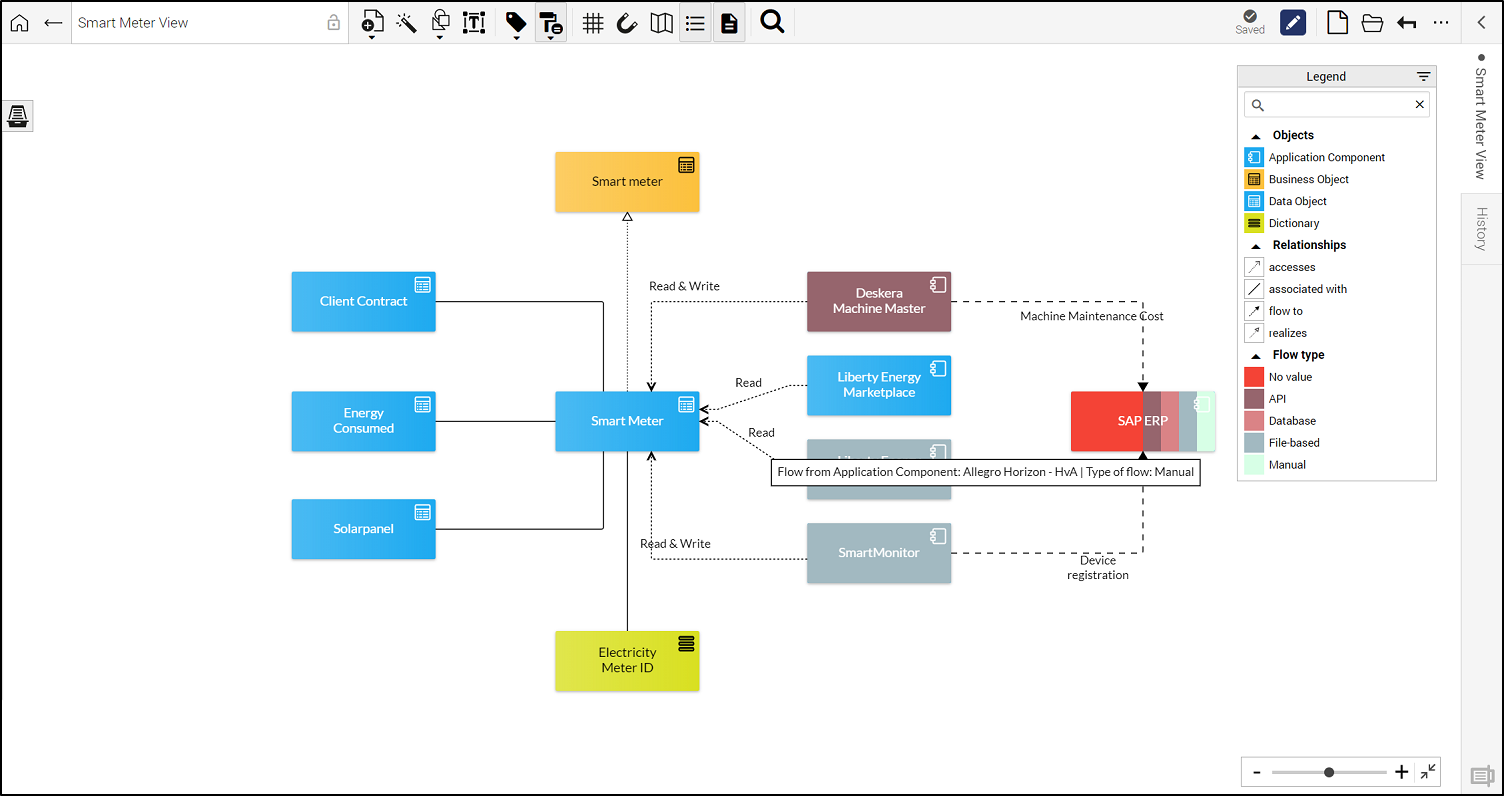Open the more options ellipsis menu
The width and height of the screenshot is (1504, 796).
pos(1441,23)
